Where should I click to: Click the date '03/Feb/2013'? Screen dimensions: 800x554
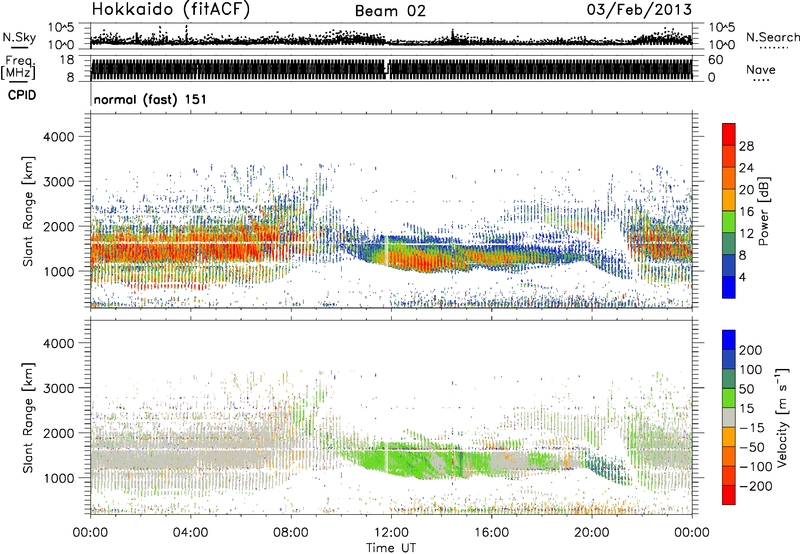coord(639,10)
